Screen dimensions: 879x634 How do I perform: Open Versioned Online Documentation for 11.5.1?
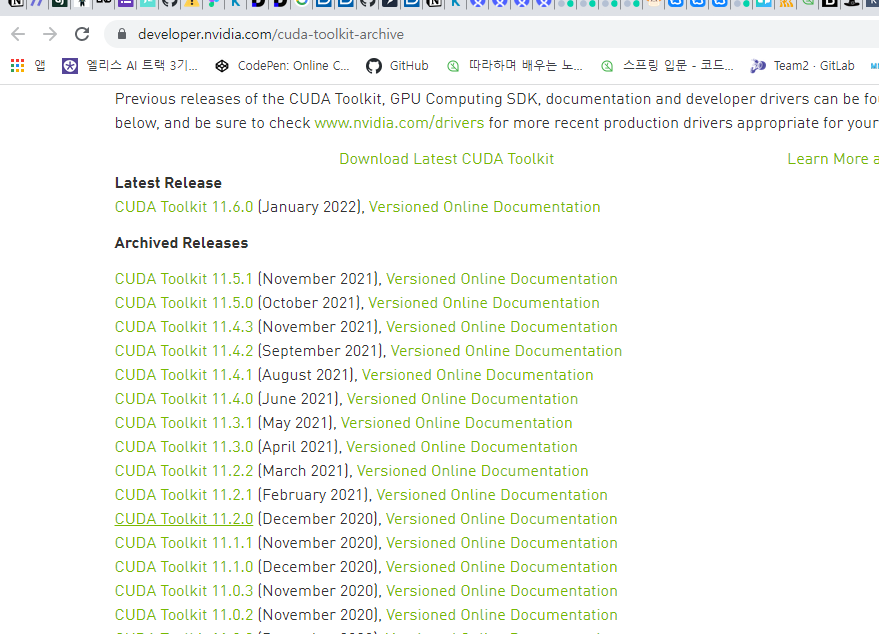(502, 279)
